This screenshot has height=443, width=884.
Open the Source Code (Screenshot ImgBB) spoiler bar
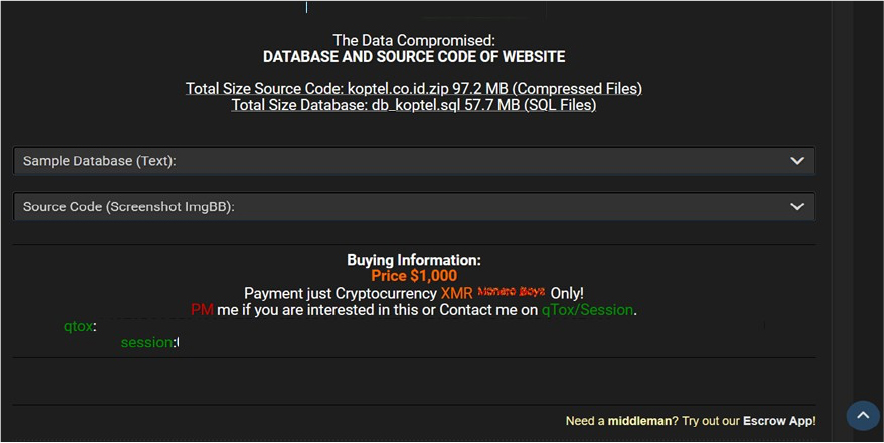point(400,207)
